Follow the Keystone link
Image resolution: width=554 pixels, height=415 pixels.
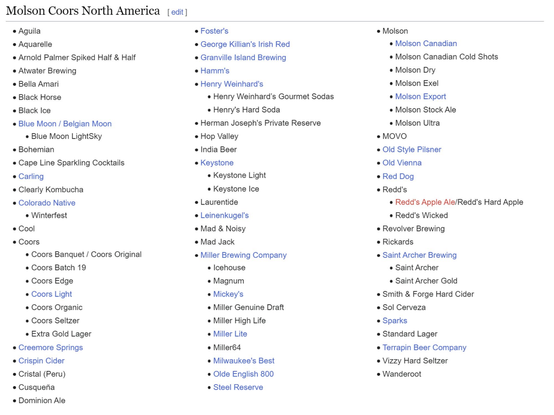tap(217, 163)
